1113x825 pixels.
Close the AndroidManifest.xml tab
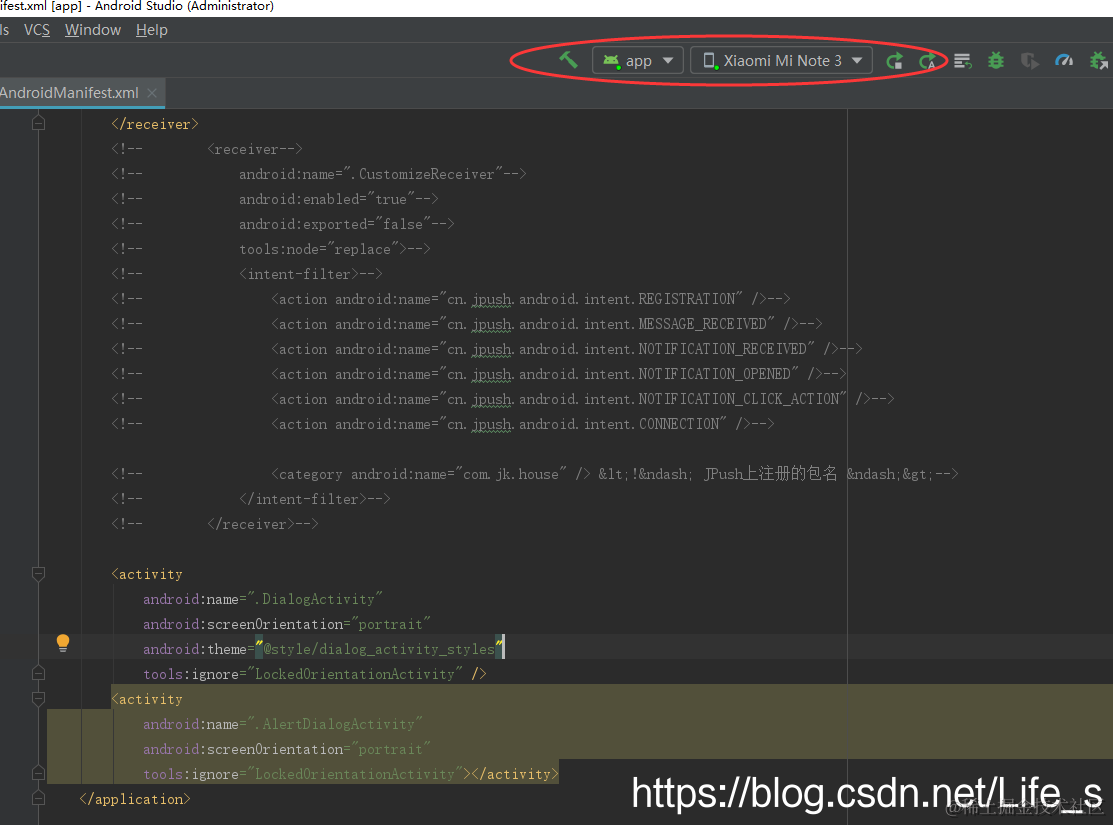point(152,93)
